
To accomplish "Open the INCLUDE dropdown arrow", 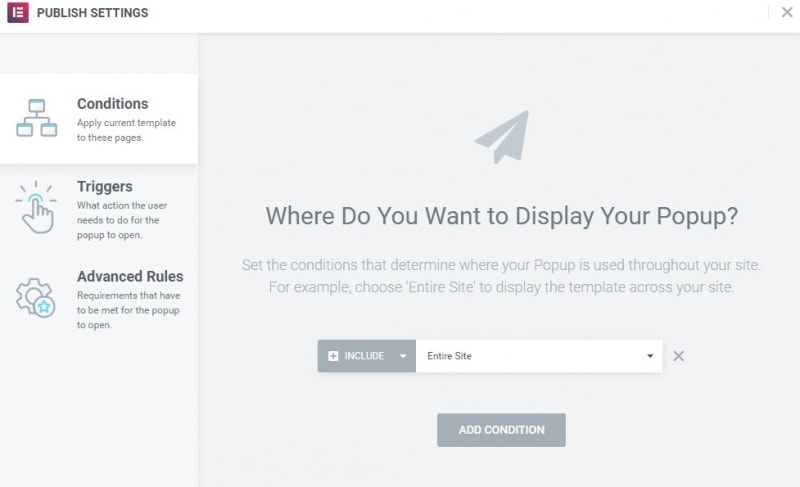I will [403, 356].
